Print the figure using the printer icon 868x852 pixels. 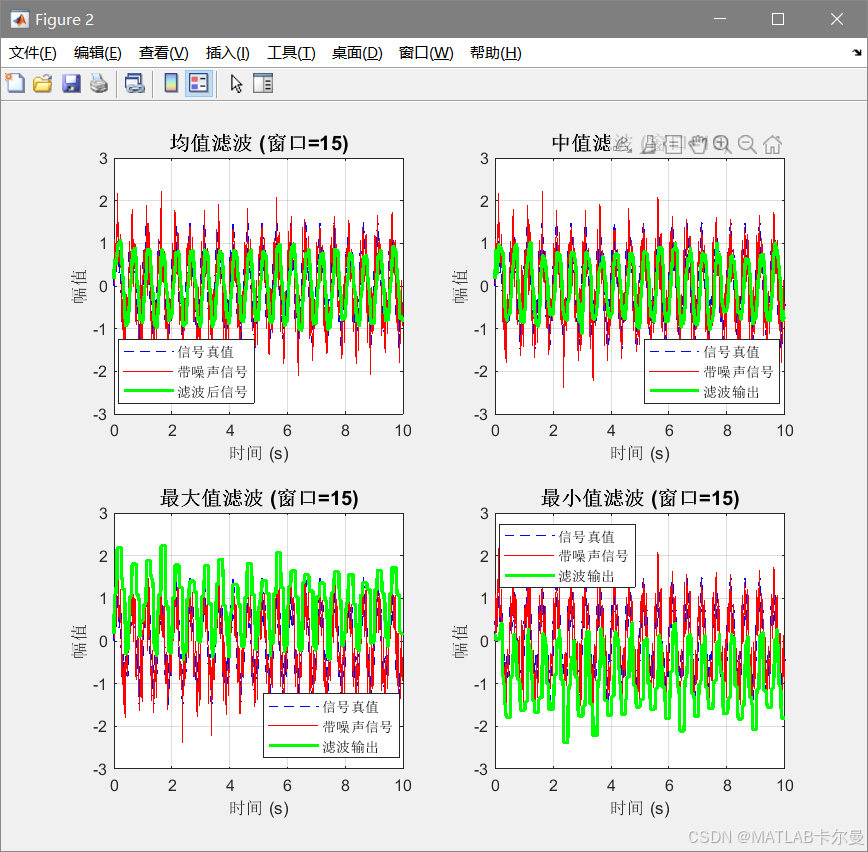pos(99,84)
